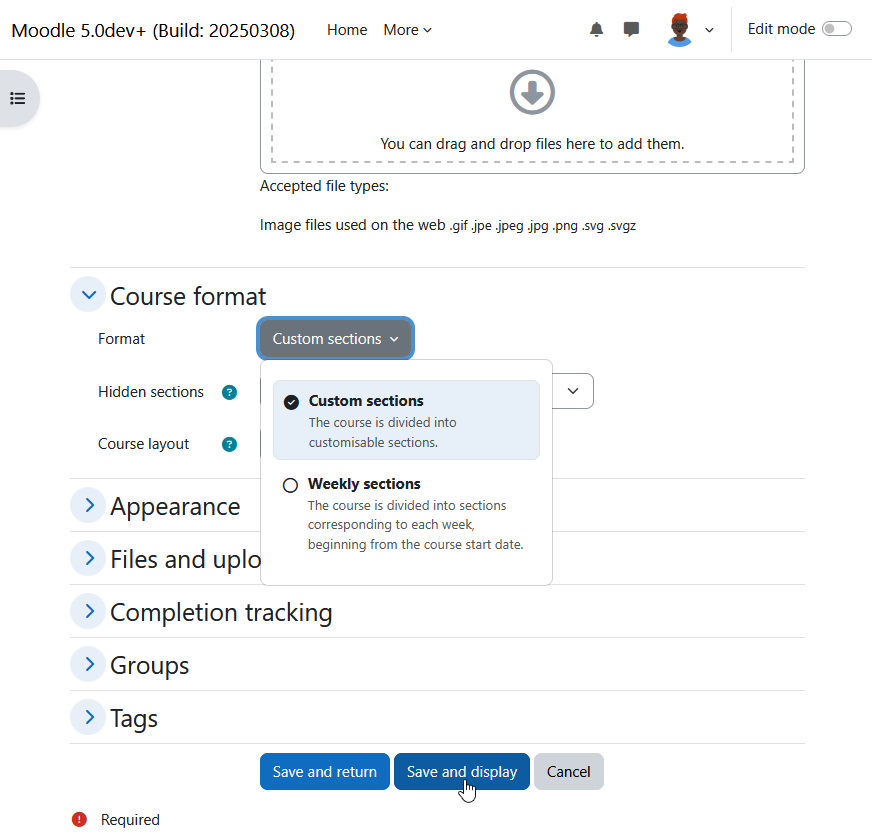Open the More menu
Screen dimensions: 872x840
[x=407, y=30]
